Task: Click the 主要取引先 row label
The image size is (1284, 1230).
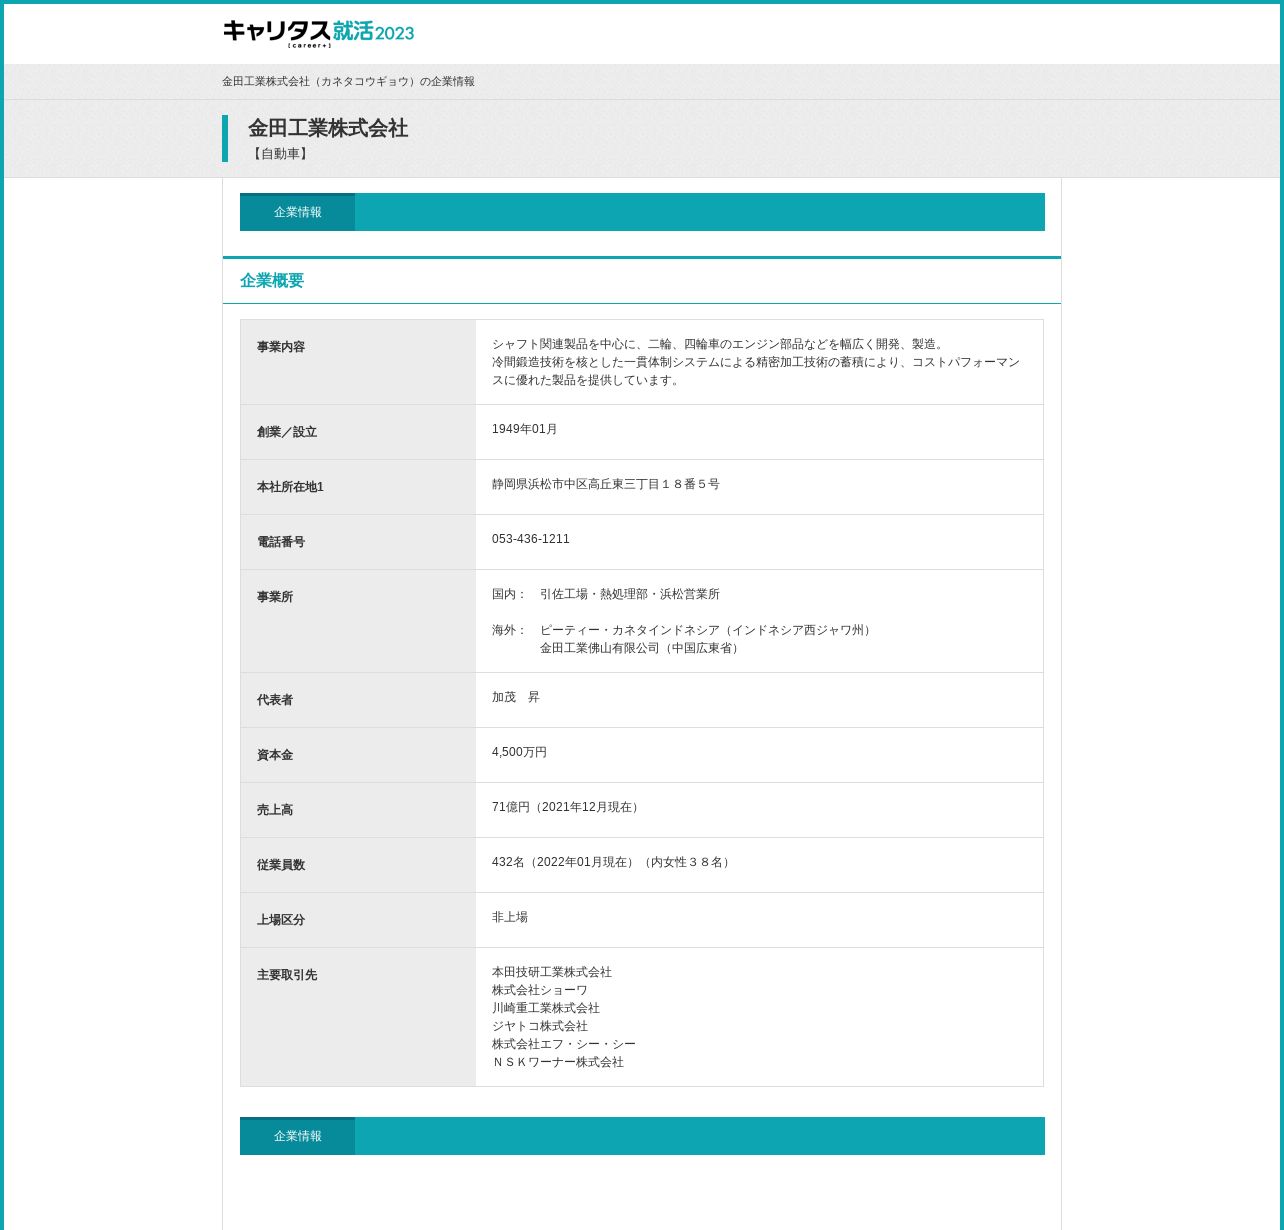Action: (x=287, y=975)
